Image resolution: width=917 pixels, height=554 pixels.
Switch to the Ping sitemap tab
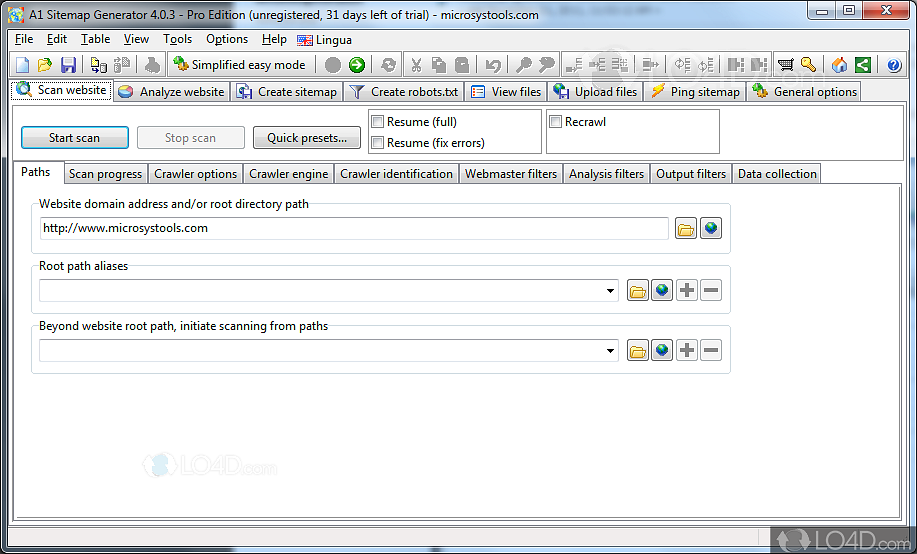coord(695,92)
